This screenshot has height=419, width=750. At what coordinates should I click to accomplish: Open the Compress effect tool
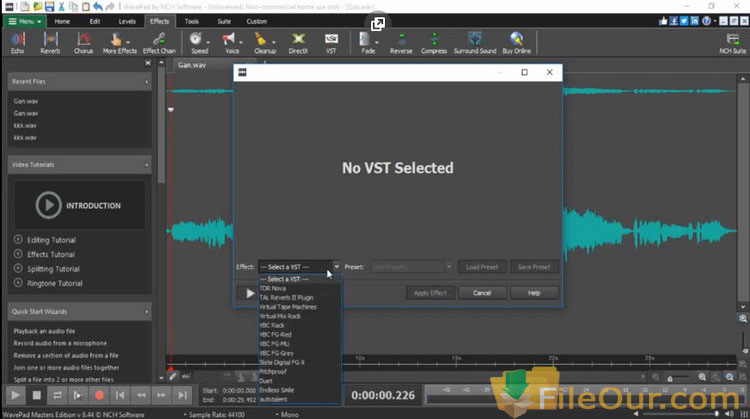[434, 43]
